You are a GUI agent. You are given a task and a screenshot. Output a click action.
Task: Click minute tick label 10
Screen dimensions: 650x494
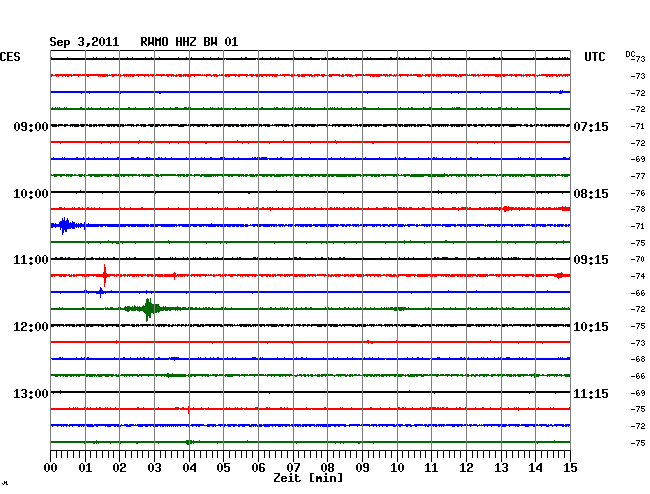(397, 468)
